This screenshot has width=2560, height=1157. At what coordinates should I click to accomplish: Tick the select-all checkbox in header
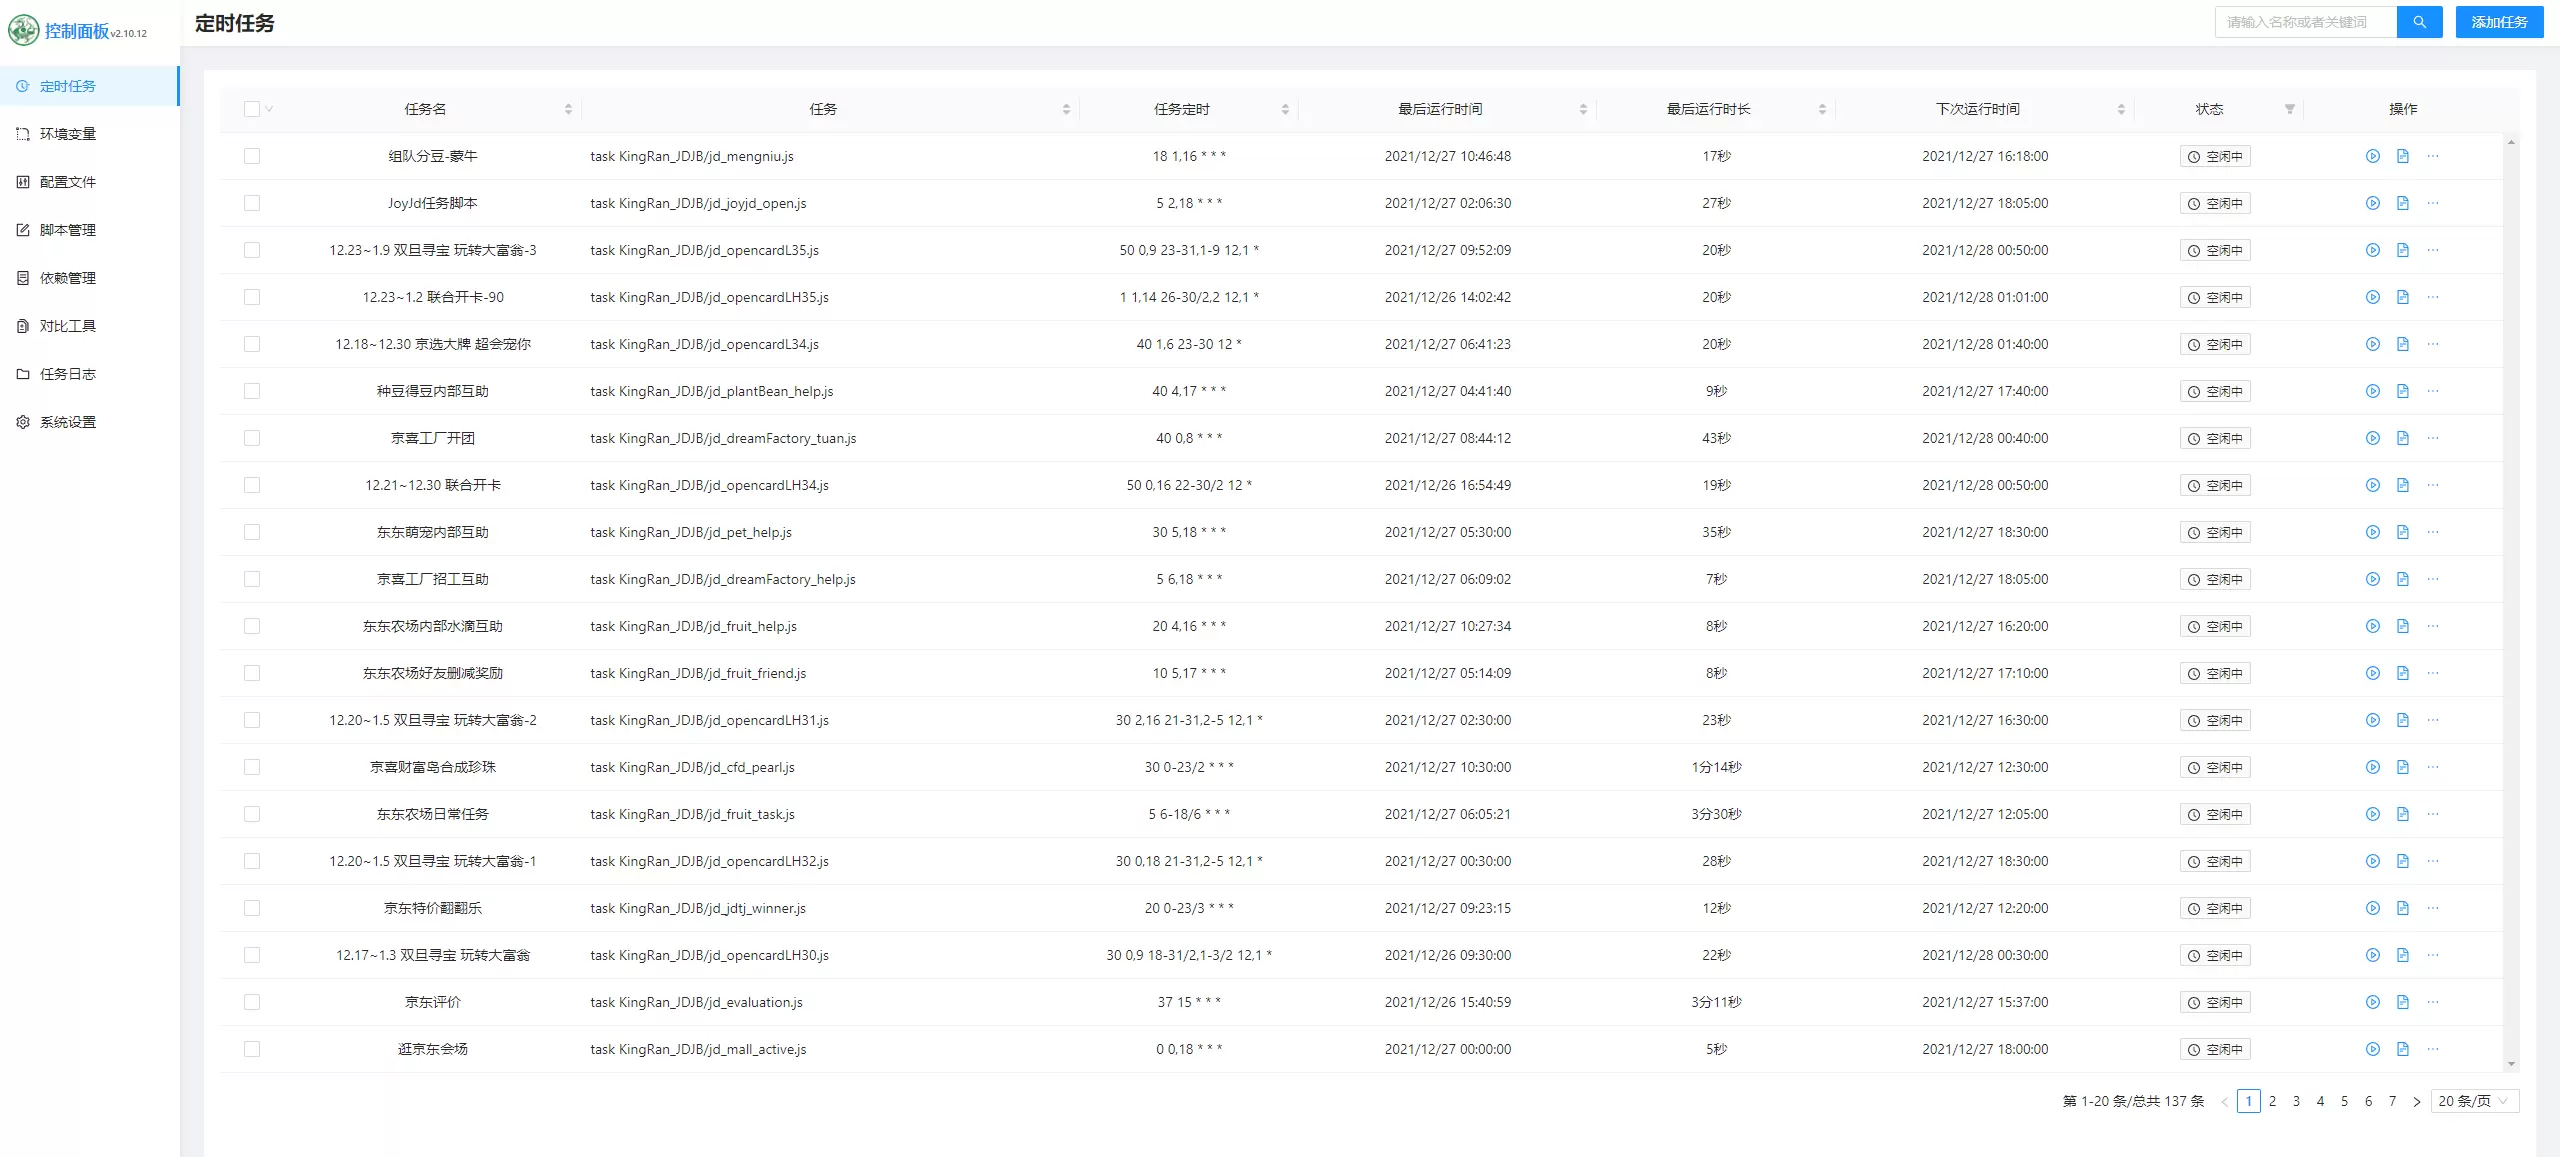pyautogui.click(x=251, y=109)
